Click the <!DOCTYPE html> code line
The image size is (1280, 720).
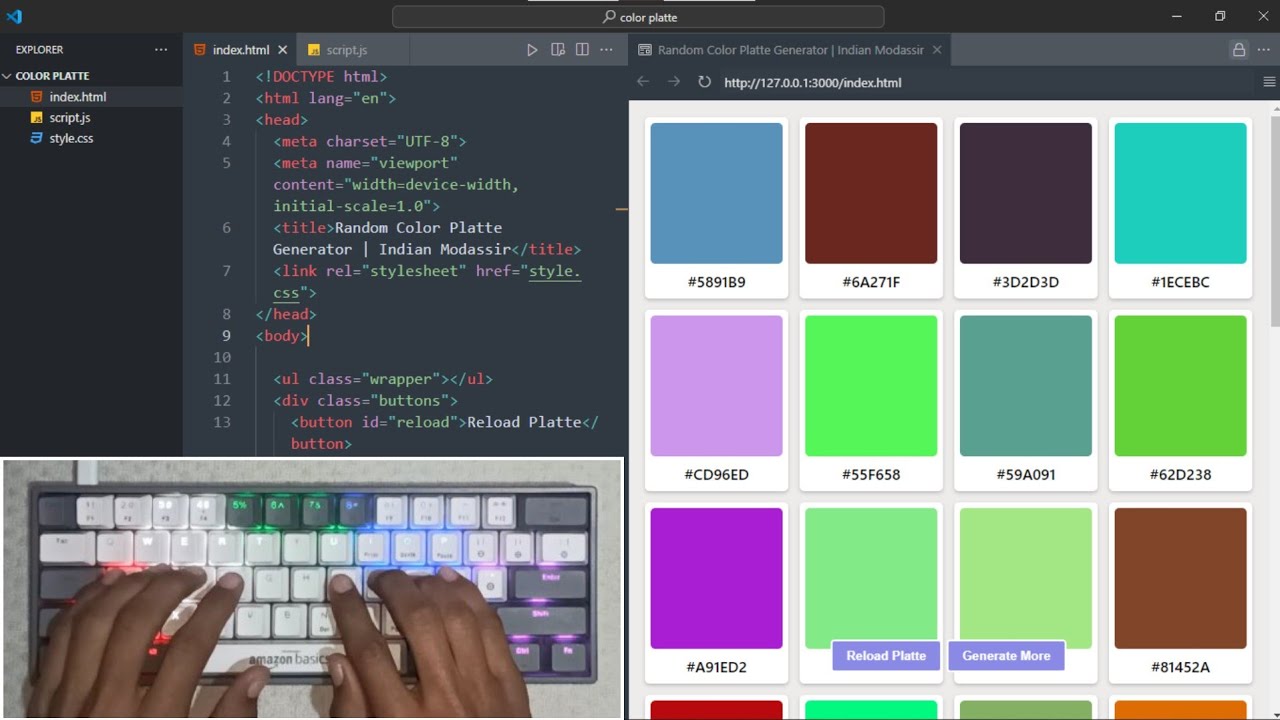point(321,76)
